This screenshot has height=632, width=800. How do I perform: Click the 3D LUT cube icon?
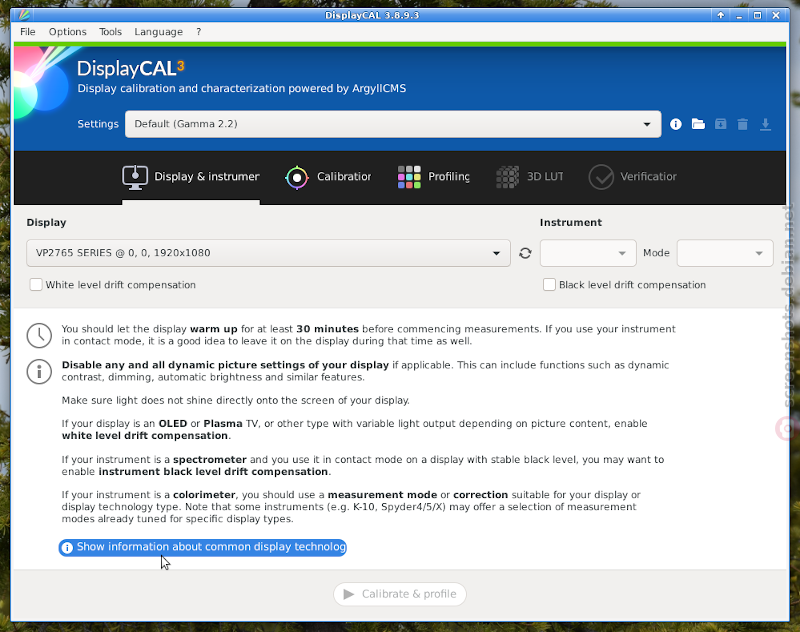coord(508,177)
